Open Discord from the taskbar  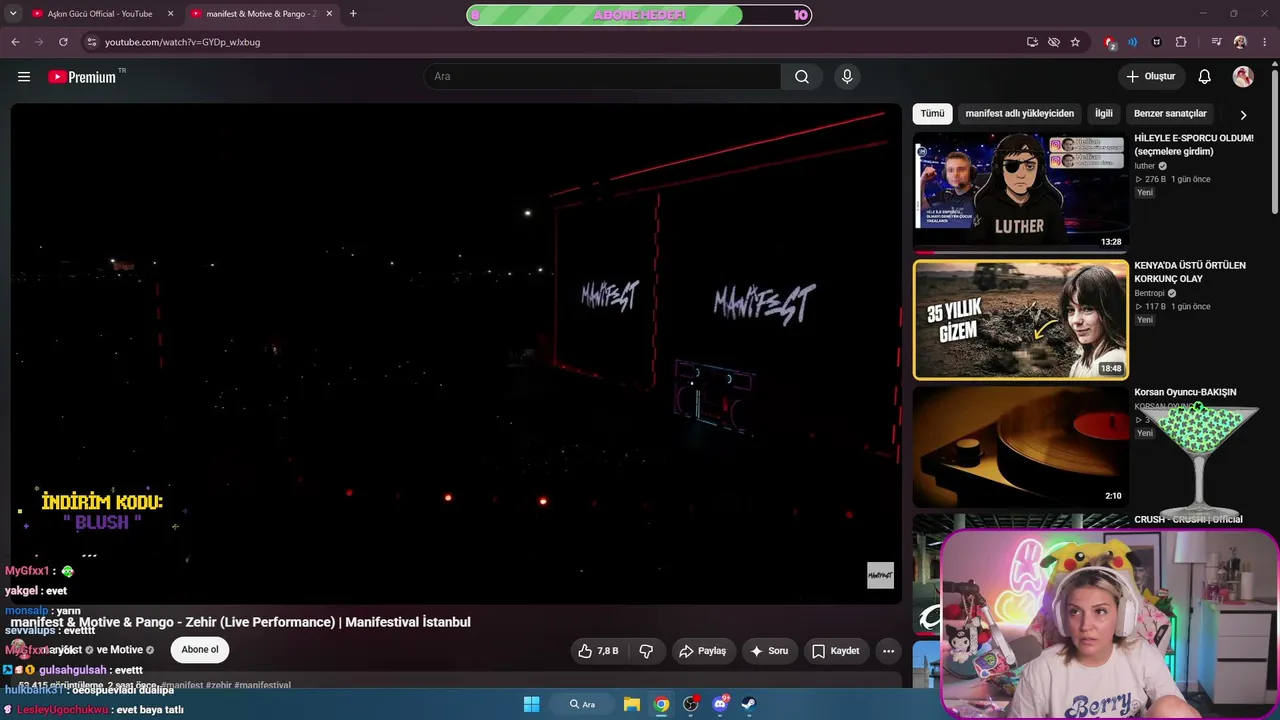point(720,704)
